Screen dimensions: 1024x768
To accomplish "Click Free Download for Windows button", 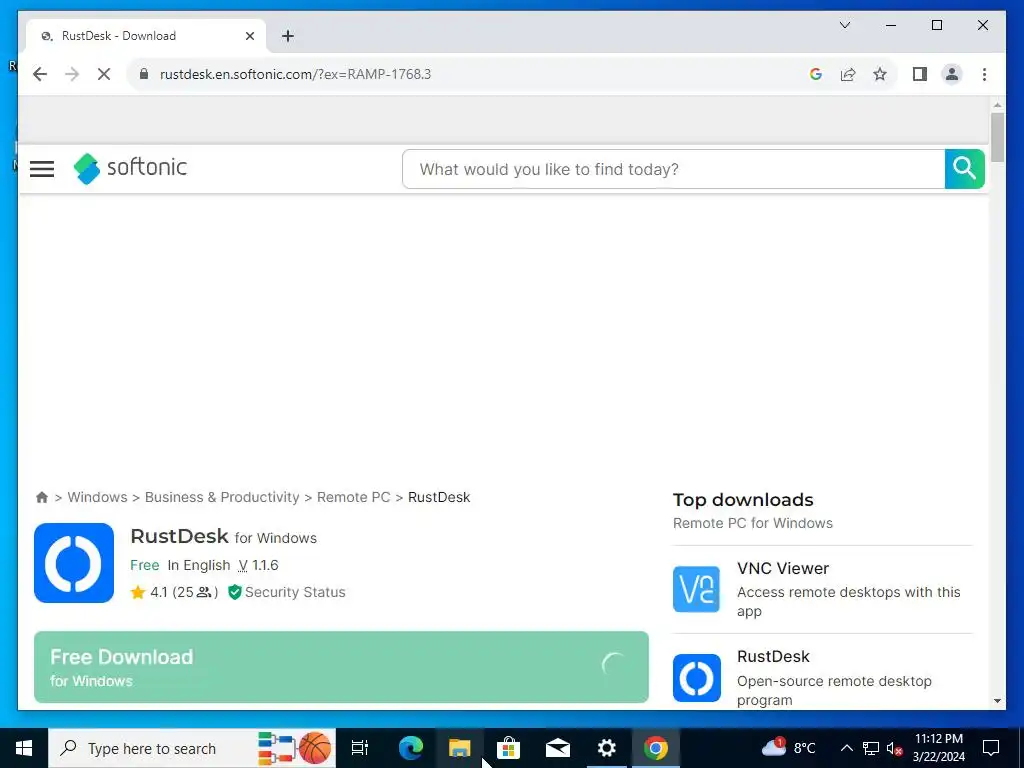I will pos(342,667).
